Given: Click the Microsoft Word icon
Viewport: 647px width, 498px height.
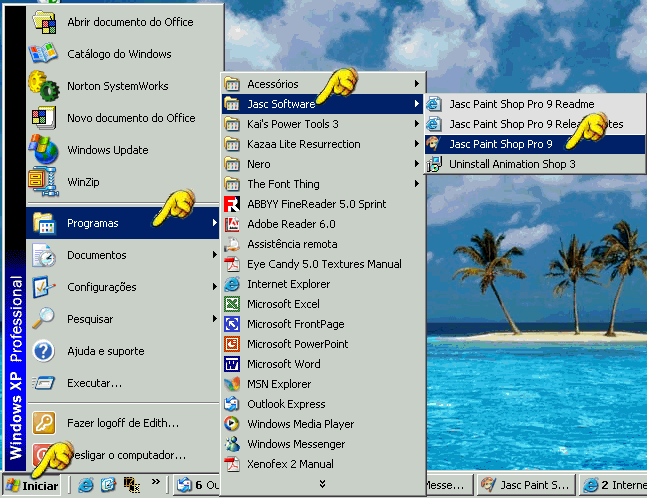Looking at the screenshot, I should point(232,364).
